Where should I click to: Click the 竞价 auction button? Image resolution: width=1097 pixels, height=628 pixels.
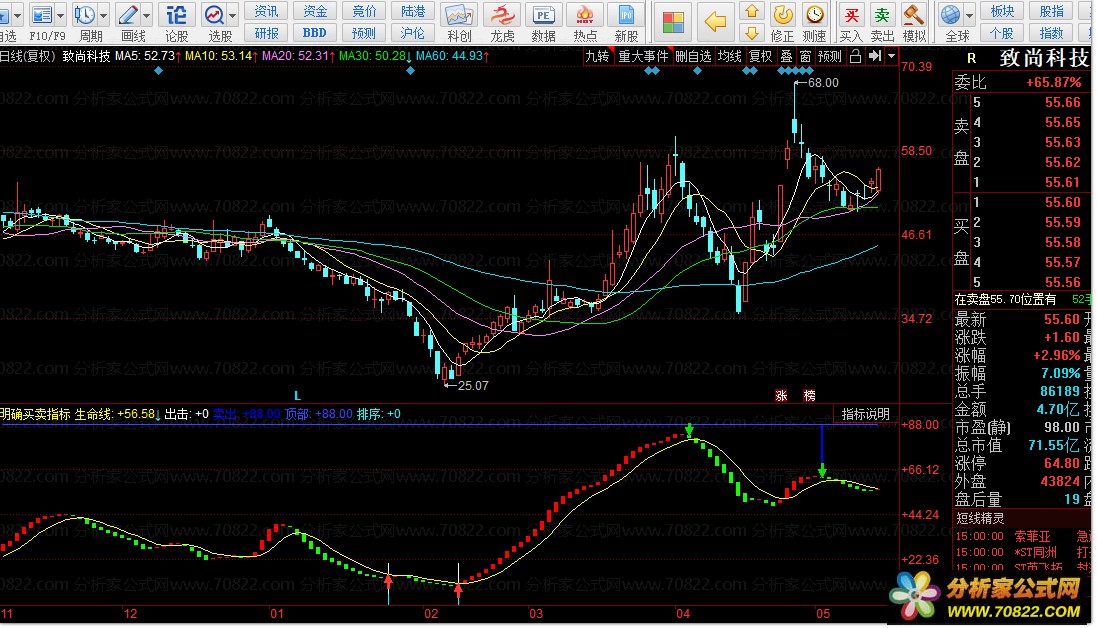point(364,11)
